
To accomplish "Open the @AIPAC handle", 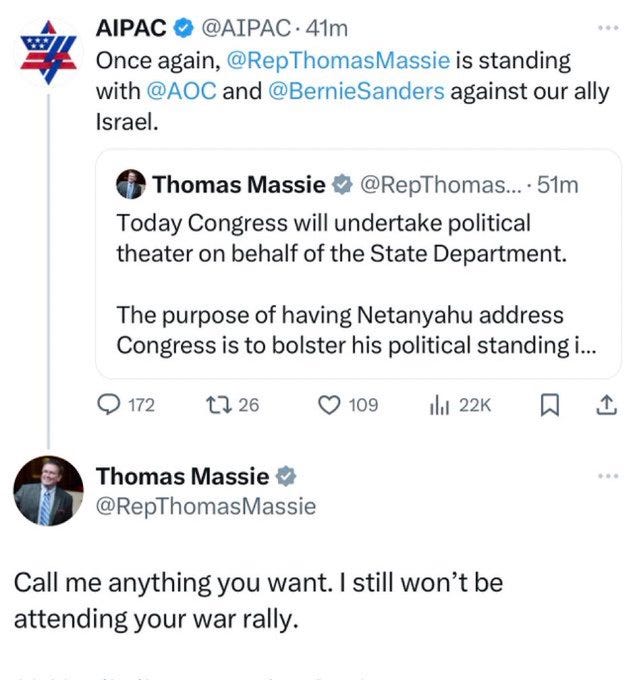I will tap(246, 29).
